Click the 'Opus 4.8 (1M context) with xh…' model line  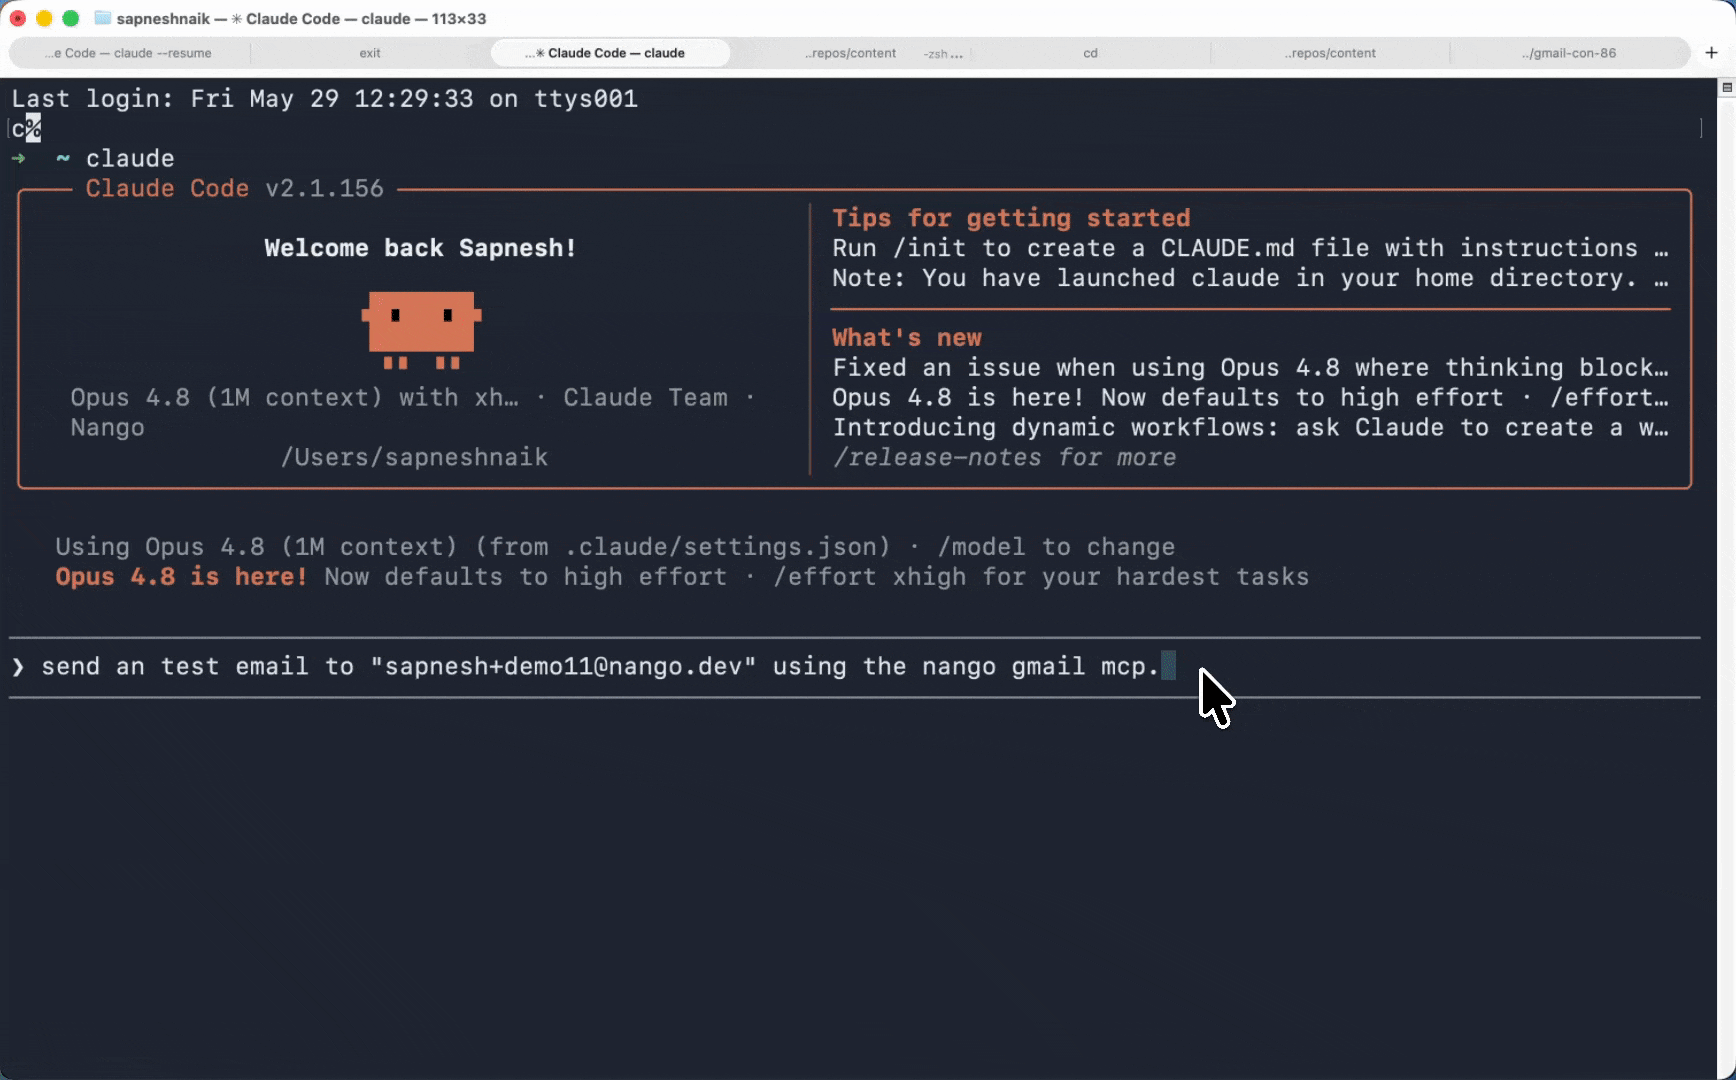coord(295,397)
